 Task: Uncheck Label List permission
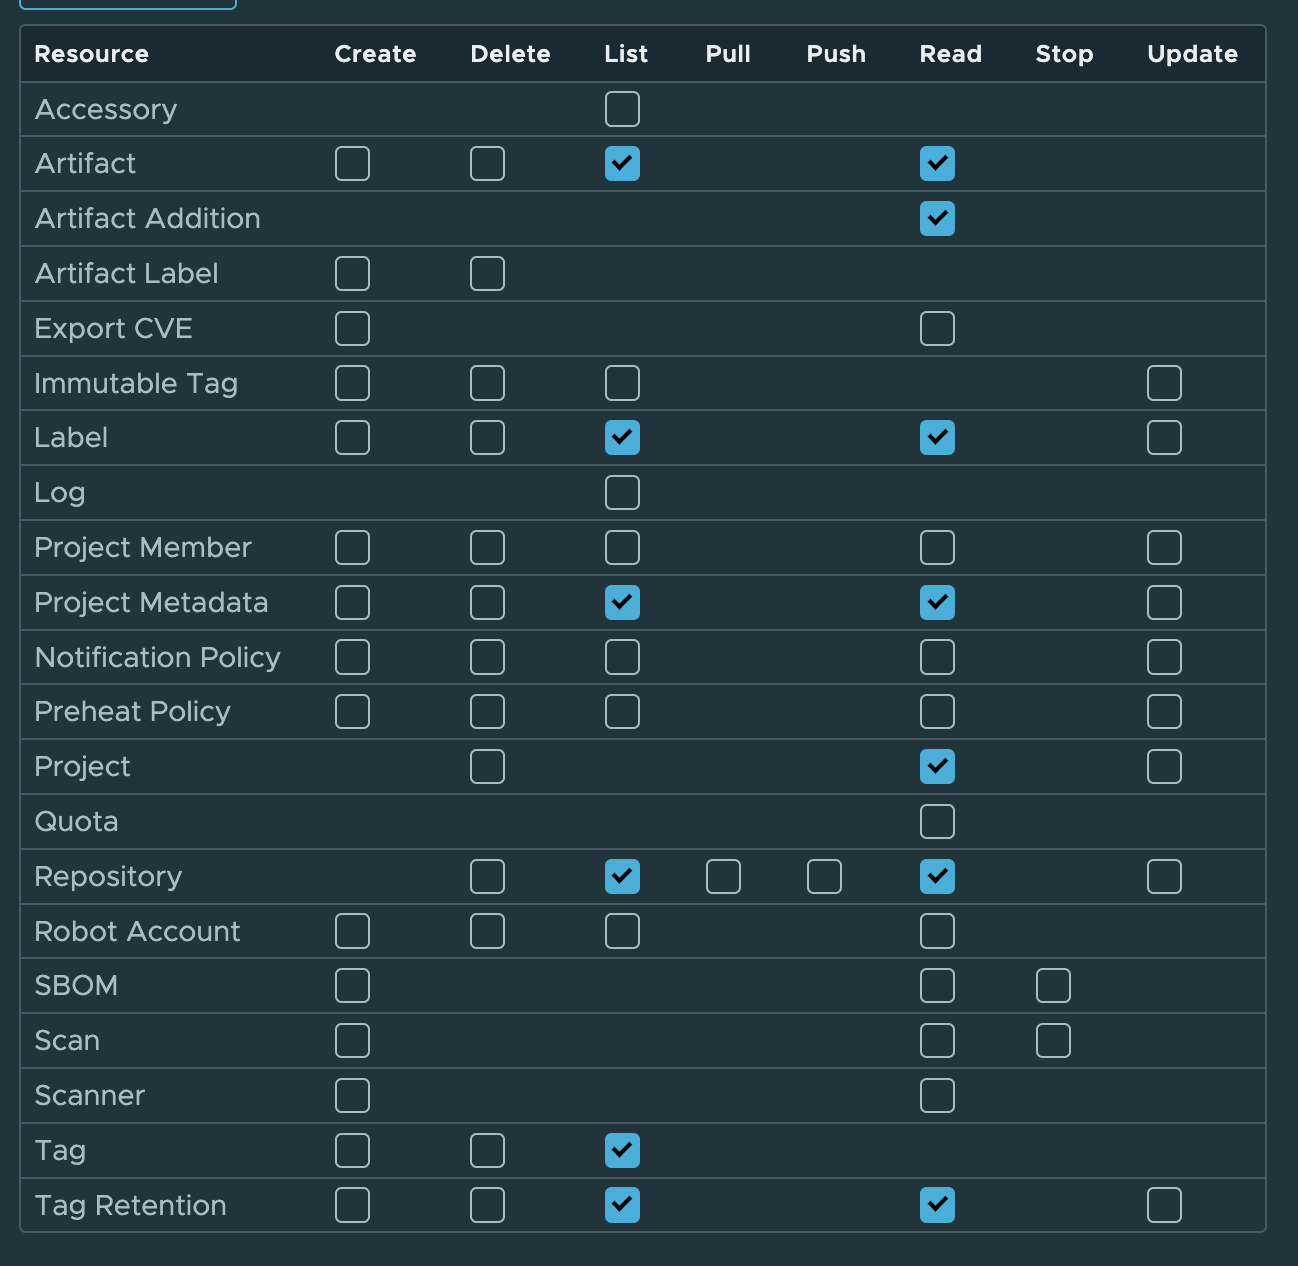[622, 438]
